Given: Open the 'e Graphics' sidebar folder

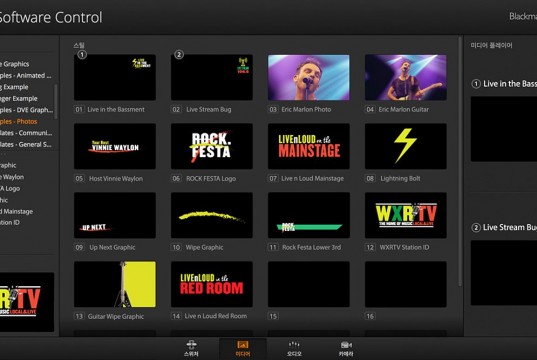Looking at the screenshot, I should [14, 64].
